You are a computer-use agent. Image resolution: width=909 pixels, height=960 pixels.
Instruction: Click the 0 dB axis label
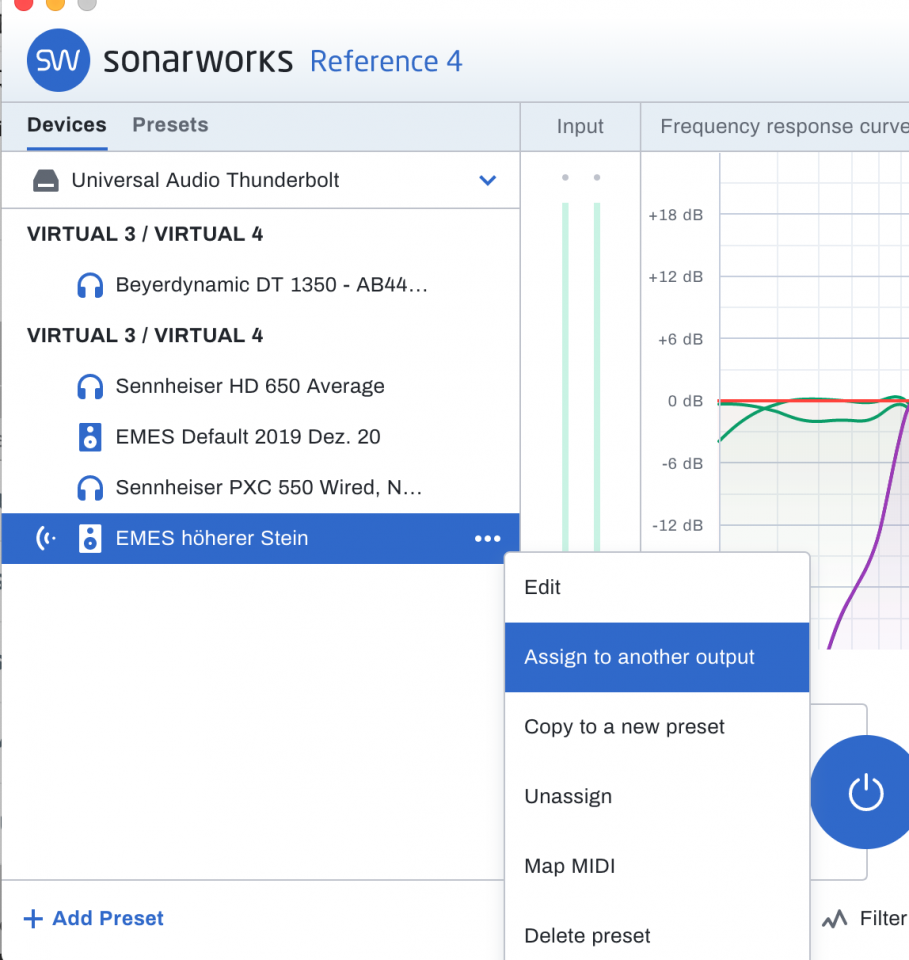[685, 402]
